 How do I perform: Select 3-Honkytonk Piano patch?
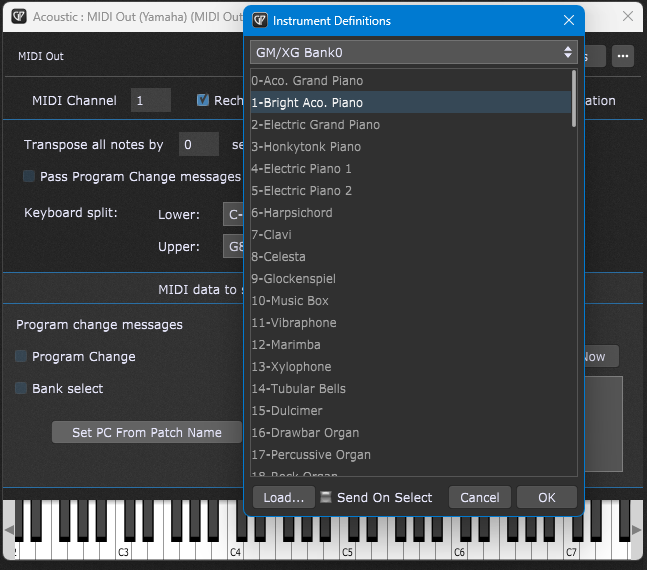411,147
